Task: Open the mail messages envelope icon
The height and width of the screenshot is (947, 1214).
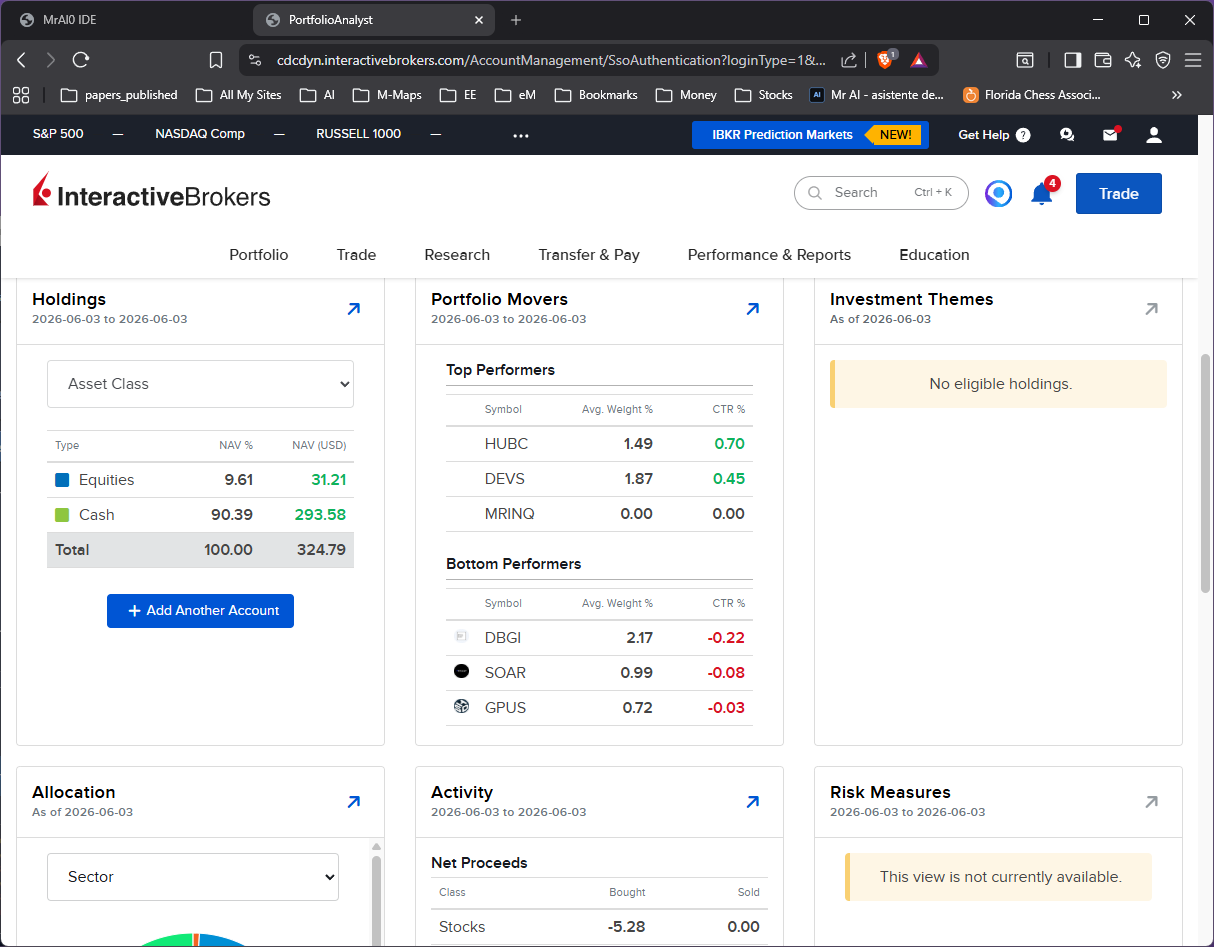Action: coord(1110,134)
